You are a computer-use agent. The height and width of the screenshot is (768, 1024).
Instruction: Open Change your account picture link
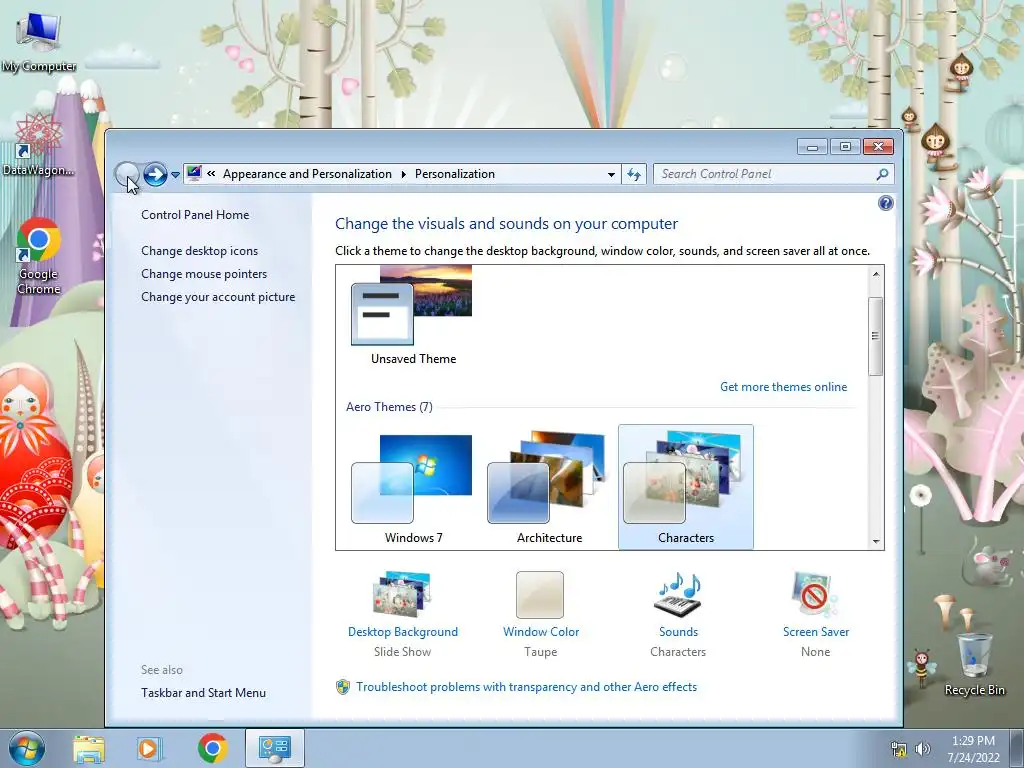218,296
